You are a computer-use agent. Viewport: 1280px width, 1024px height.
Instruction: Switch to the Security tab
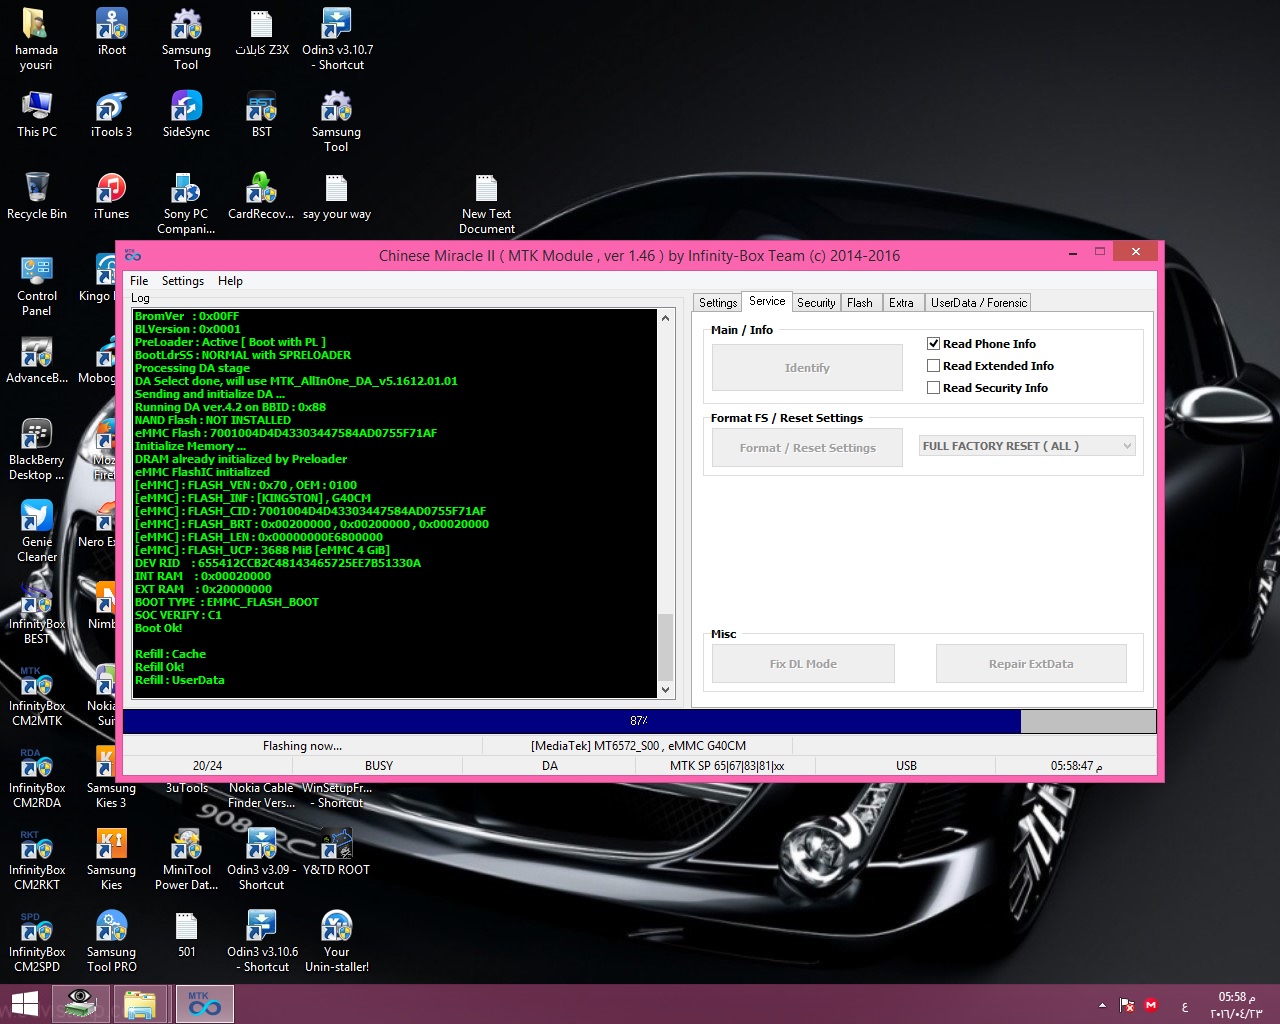[816, 303]
